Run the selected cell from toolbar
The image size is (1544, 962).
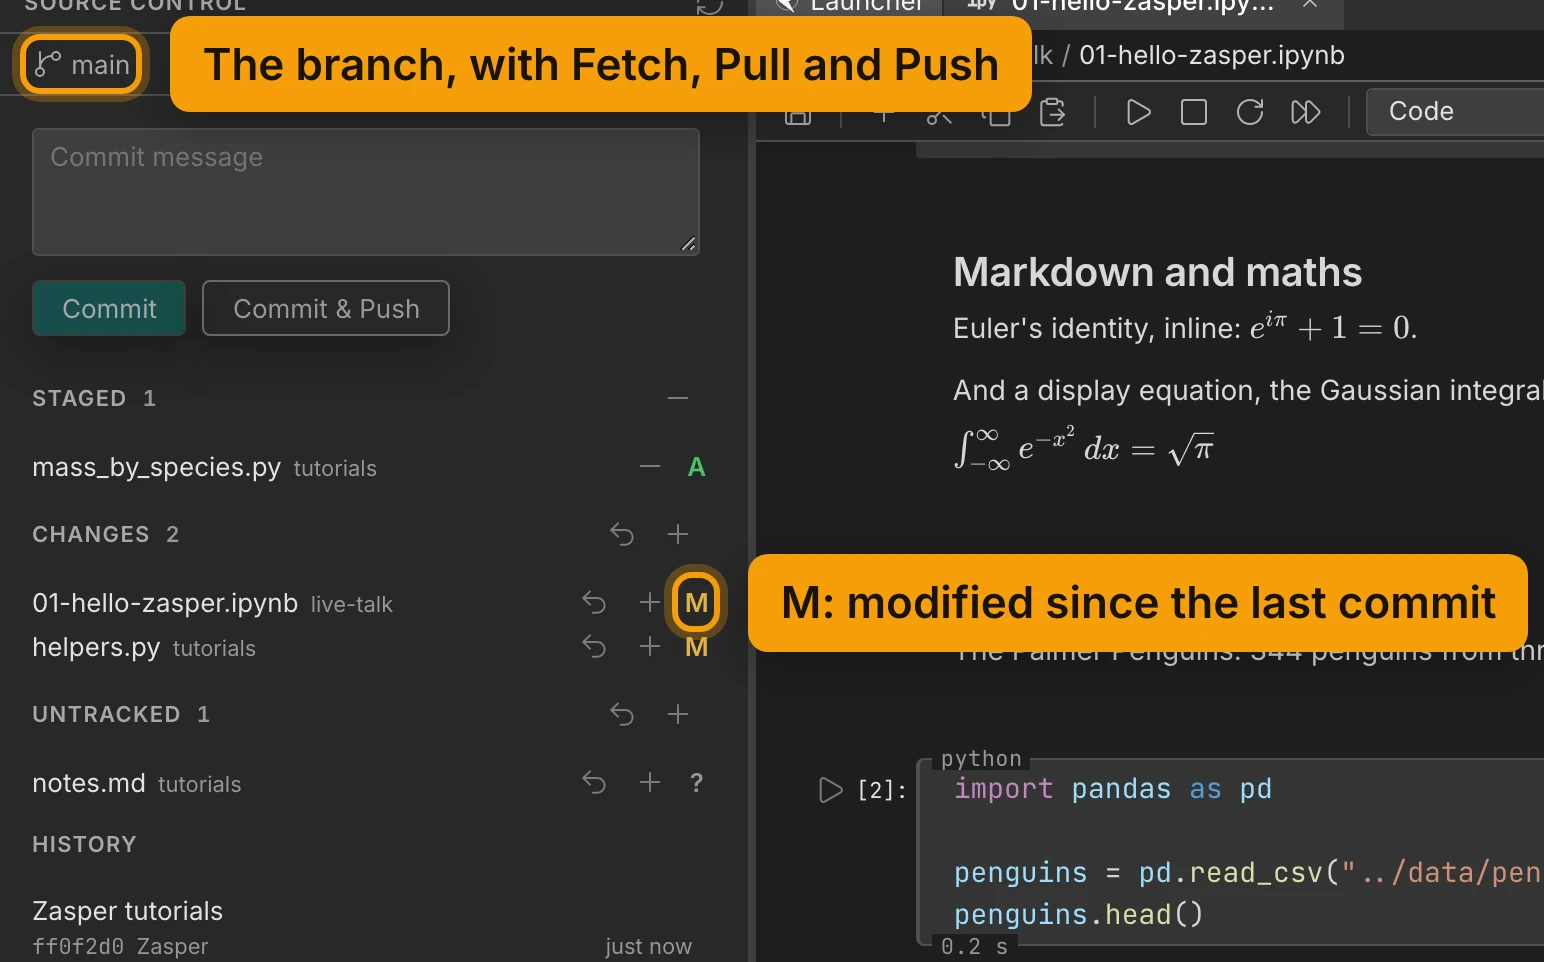(1138, 112)
